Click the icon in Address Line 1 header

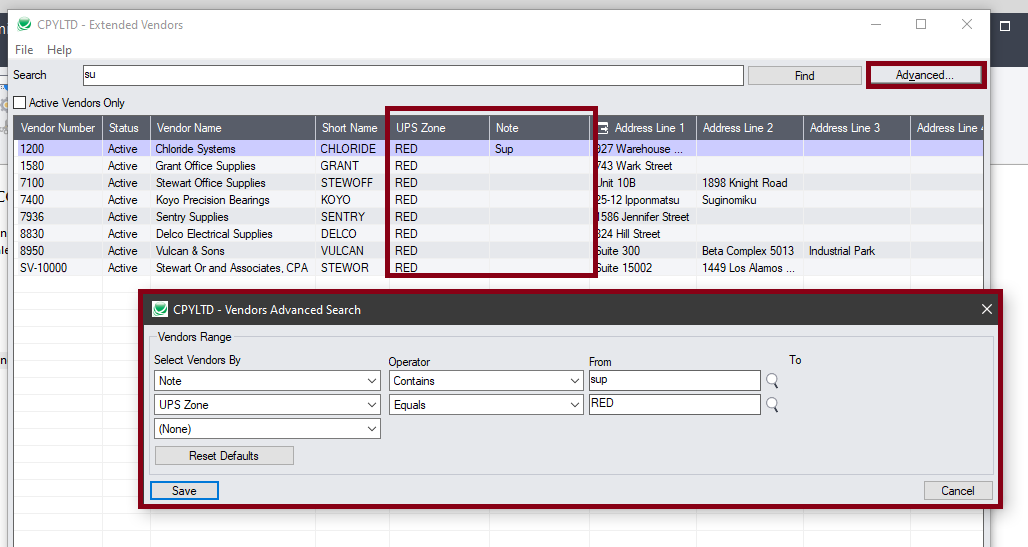click(602, 128)
